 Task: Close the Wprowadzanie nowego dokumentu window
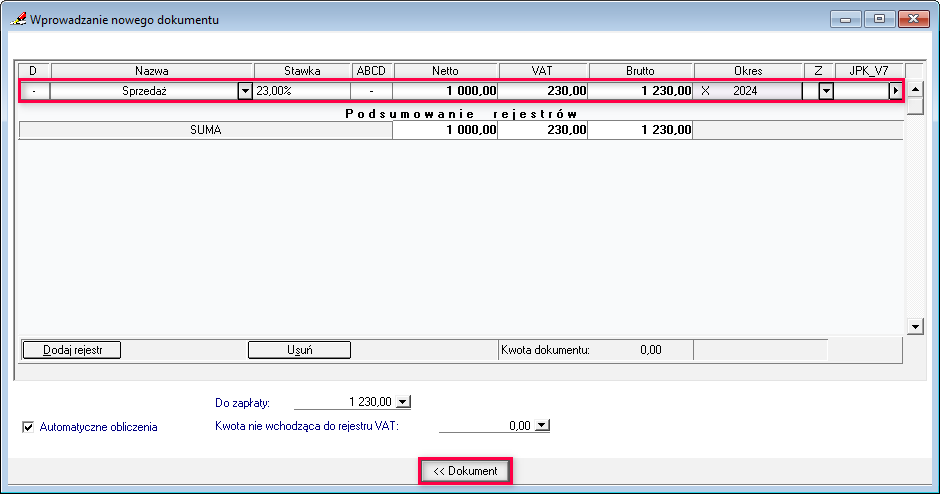[x=914, y=19]
